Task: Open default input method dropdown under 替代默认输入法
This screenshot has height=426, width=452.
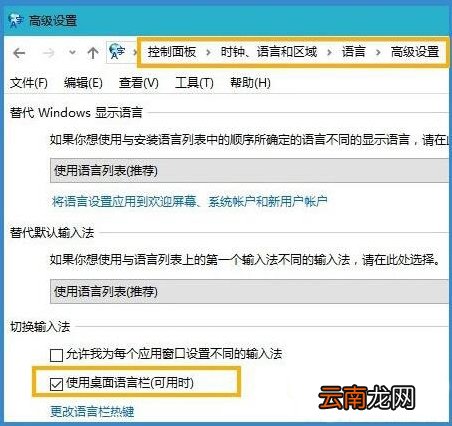Action: 249,292
